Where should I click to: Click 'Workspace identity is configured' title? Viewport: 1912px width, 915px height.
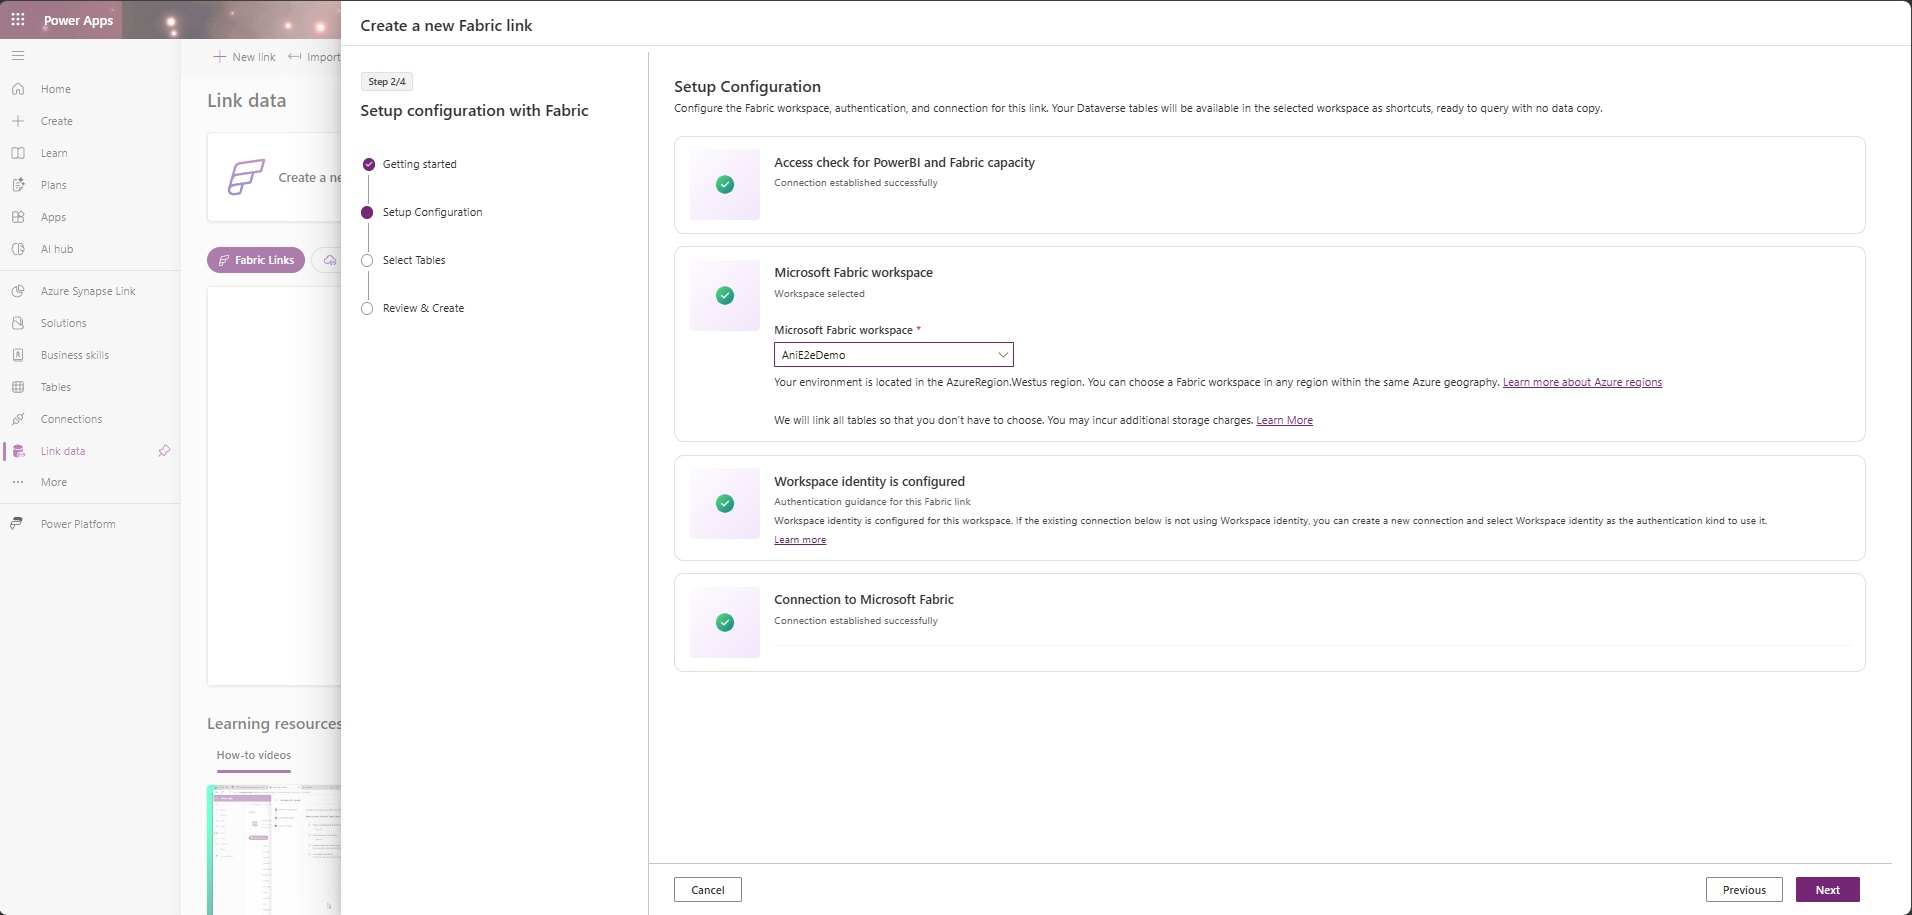[x=869, y=481]
